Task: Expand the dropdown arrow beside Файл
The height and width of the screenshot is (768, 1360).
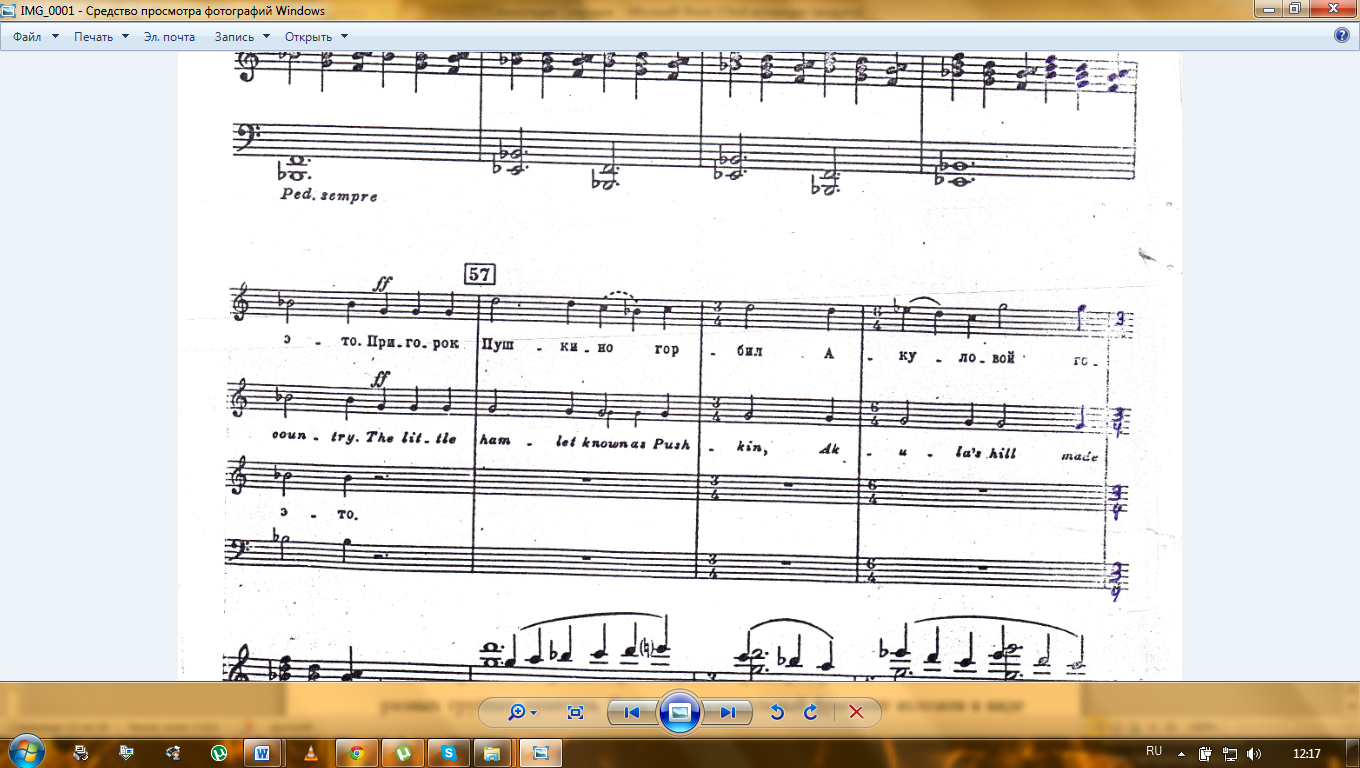Action: pos(55,36)
